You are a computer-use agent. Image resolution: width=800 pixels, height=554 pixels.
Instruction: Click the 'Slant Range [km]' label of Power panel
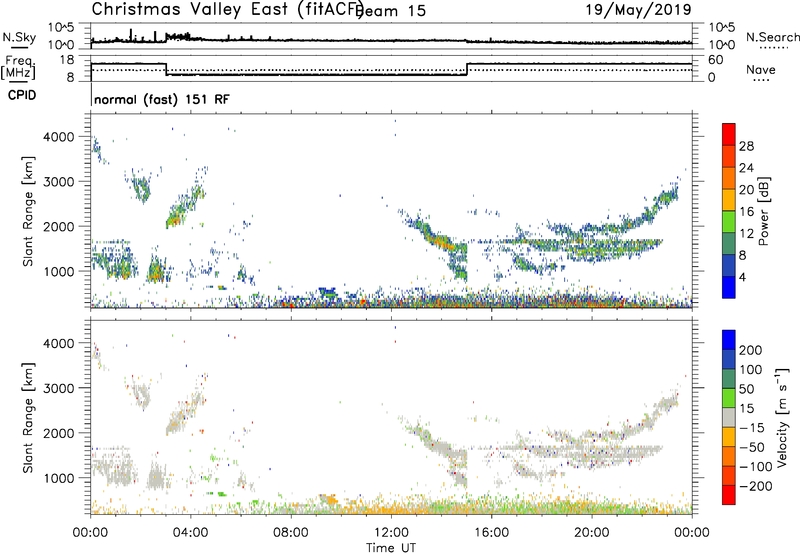(x=28, y=211)
